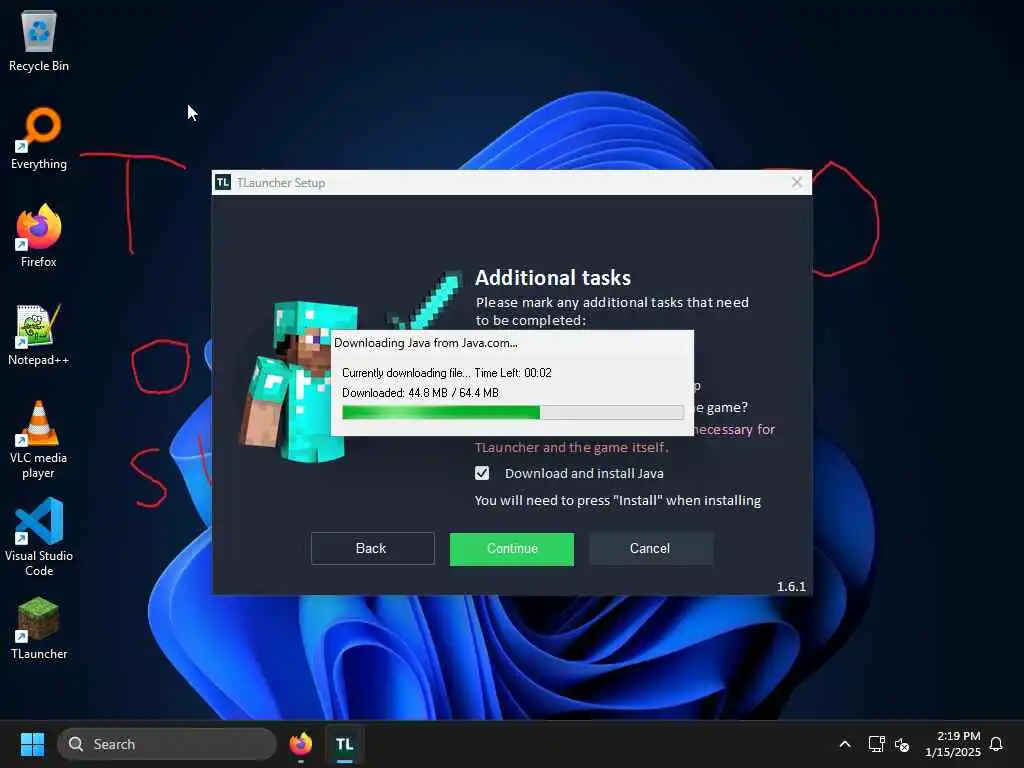Open the network status tray icon
1024x768 pixels.
[x=876, y=744]
